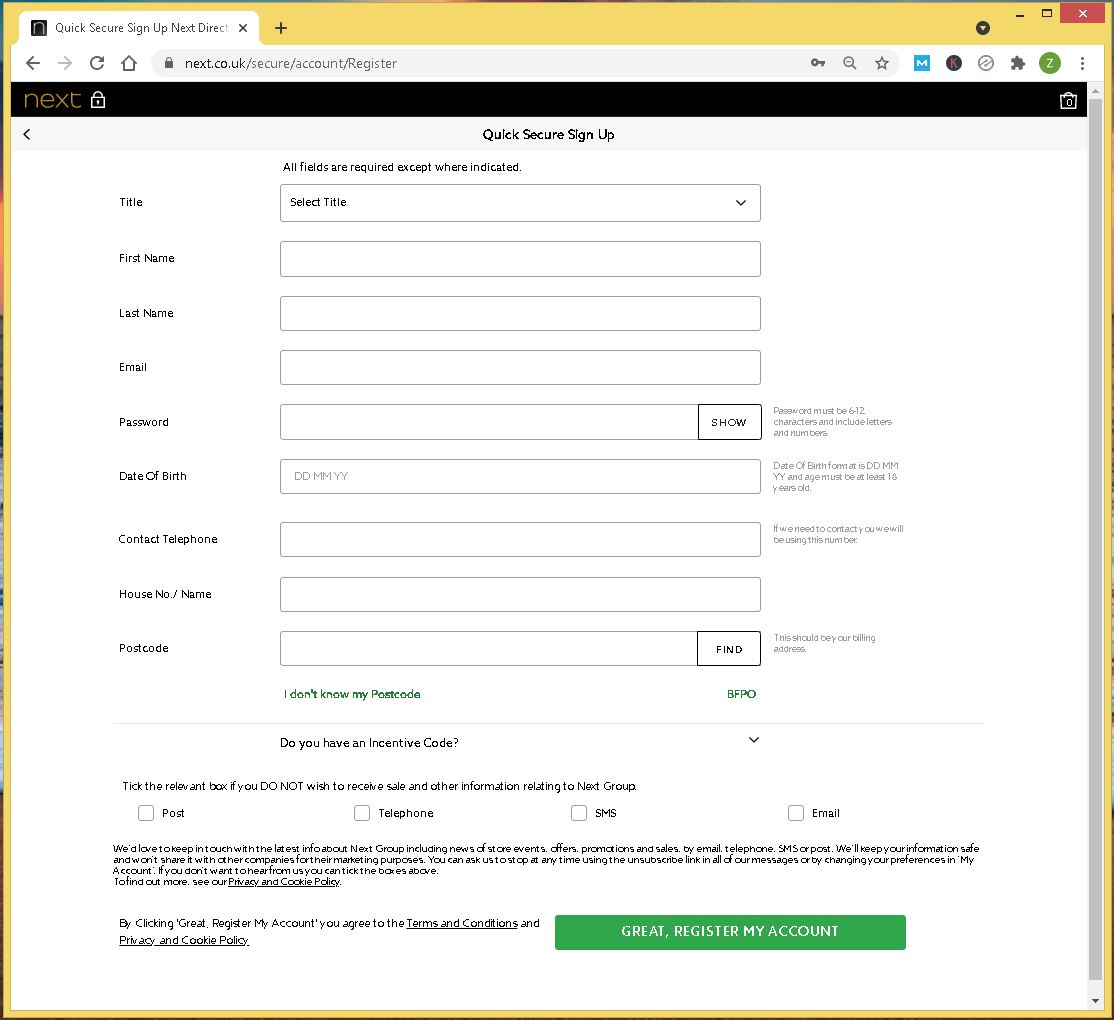Open the Terms and Conditions link

tap(462, 923)
